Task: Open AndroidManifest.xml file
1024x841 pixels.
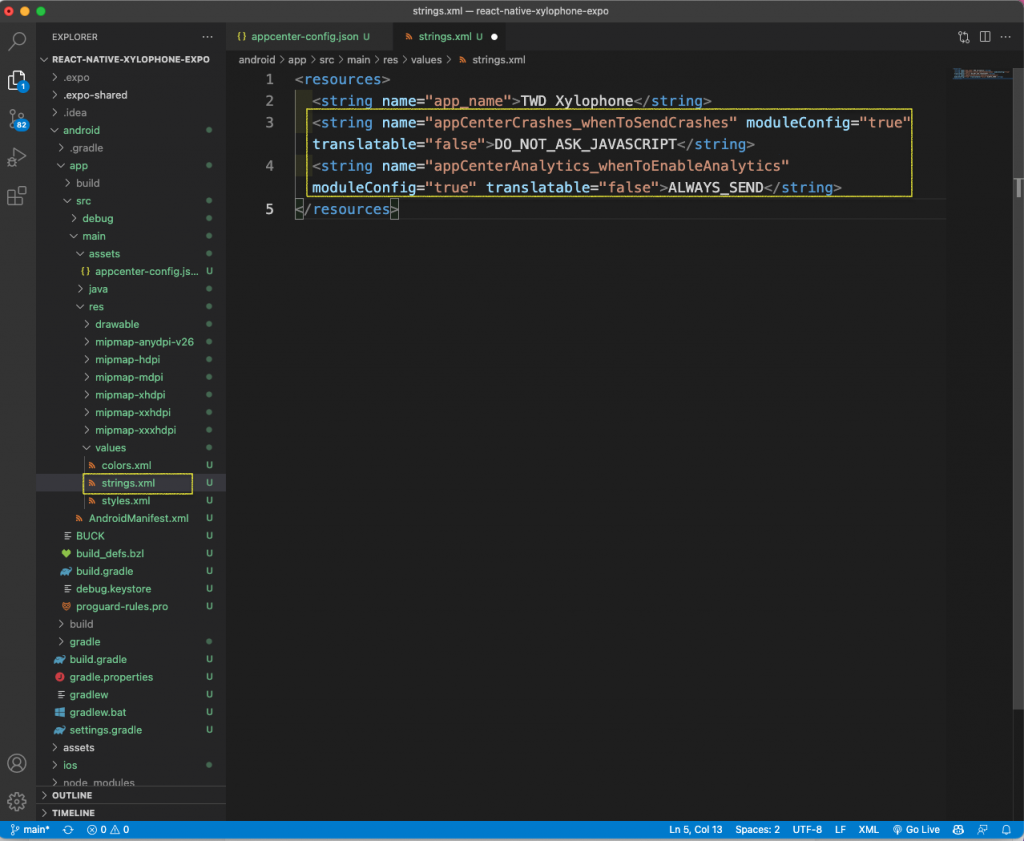Action: coord(131,518)
